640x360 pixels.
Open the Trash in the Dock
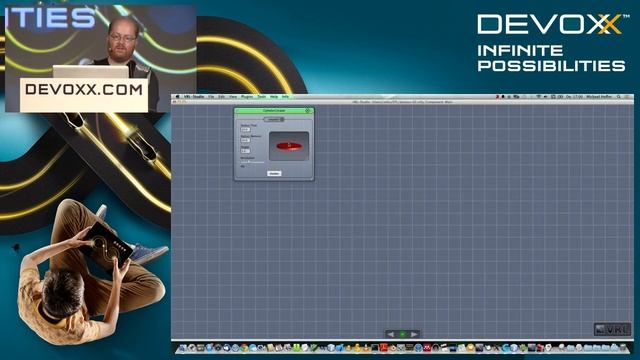[x=624, y=348]
